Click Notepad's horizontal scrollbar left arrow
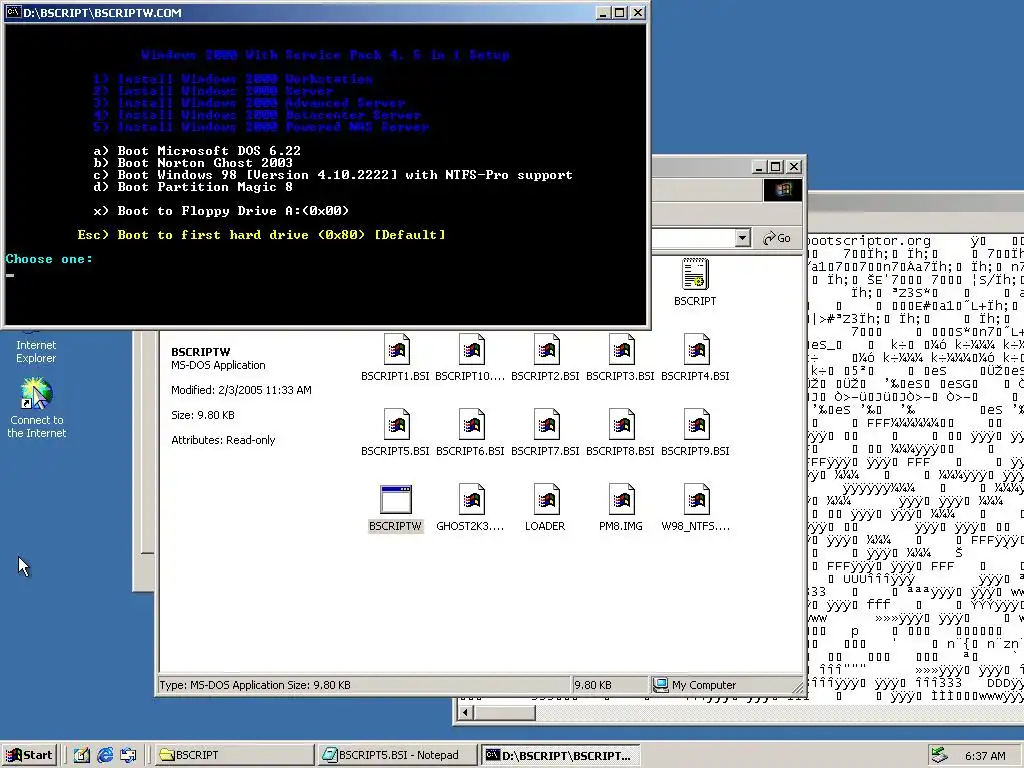Viewport: 1024px width, 768px height. point(465,712)
